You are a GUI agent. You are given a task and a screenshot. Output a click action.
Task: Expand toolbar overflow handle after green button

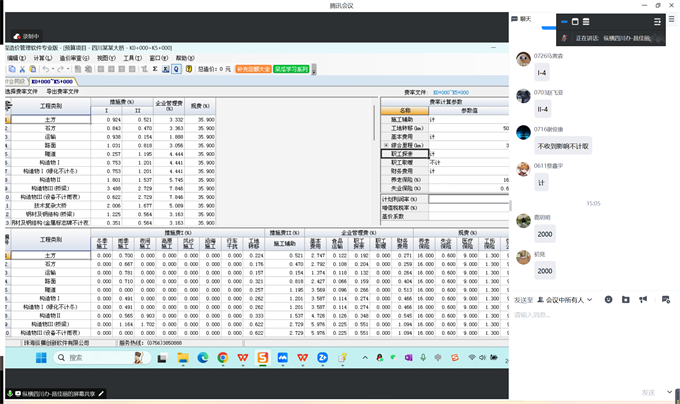pos(314,69)
